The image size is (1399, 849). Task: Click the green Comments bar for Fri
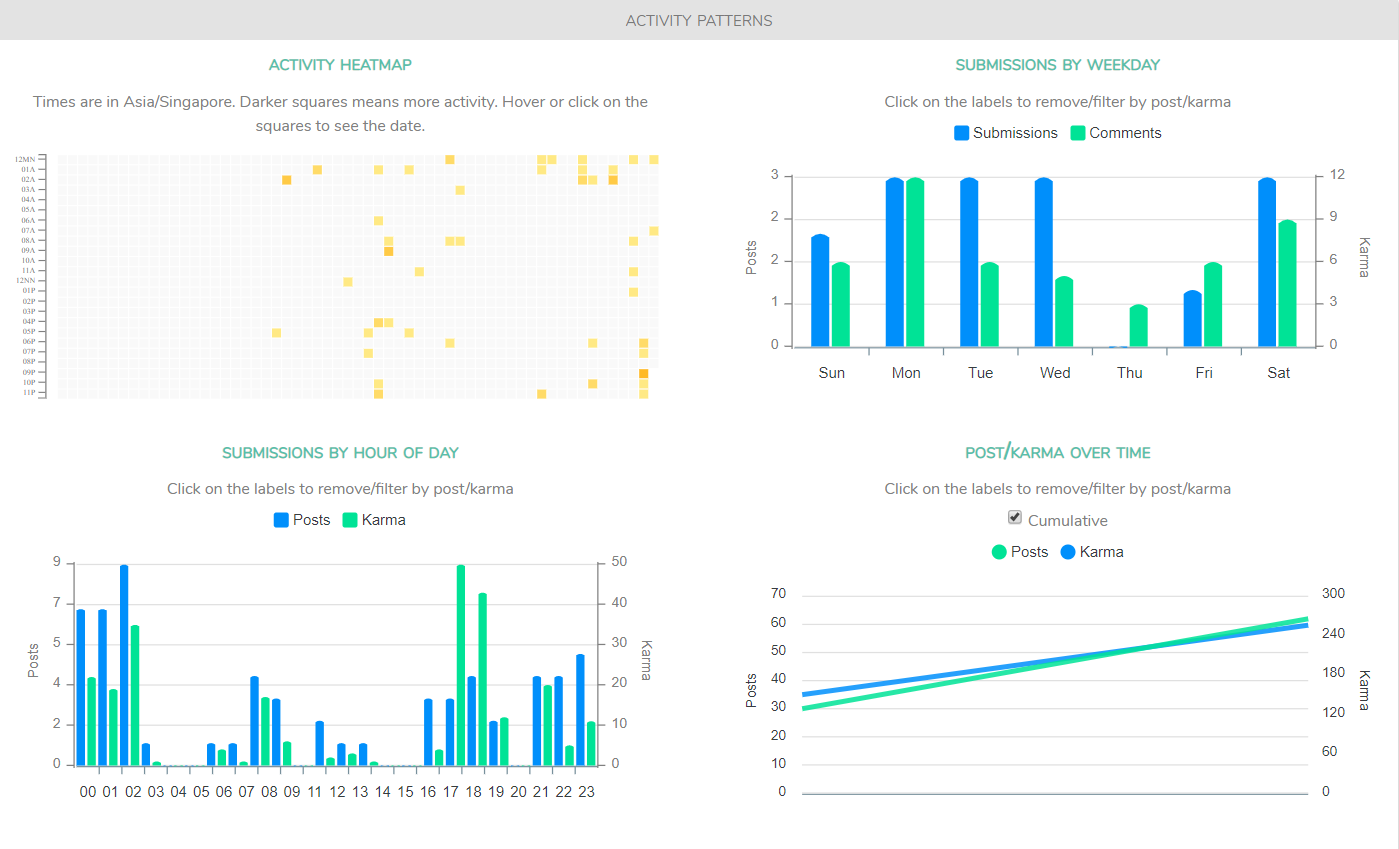[1213, 305]
